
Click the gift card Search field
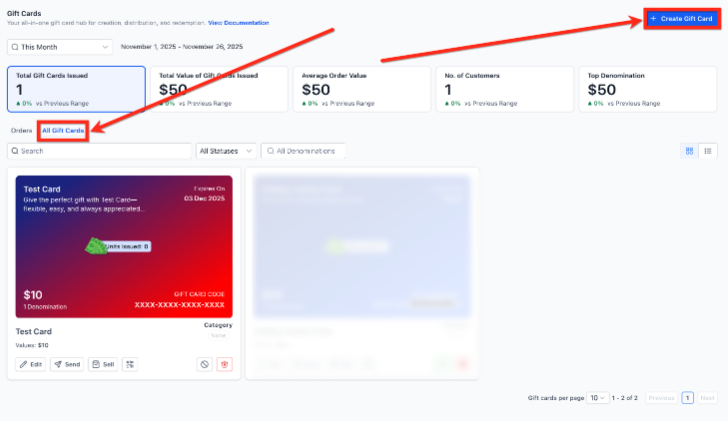click(99, 151)
